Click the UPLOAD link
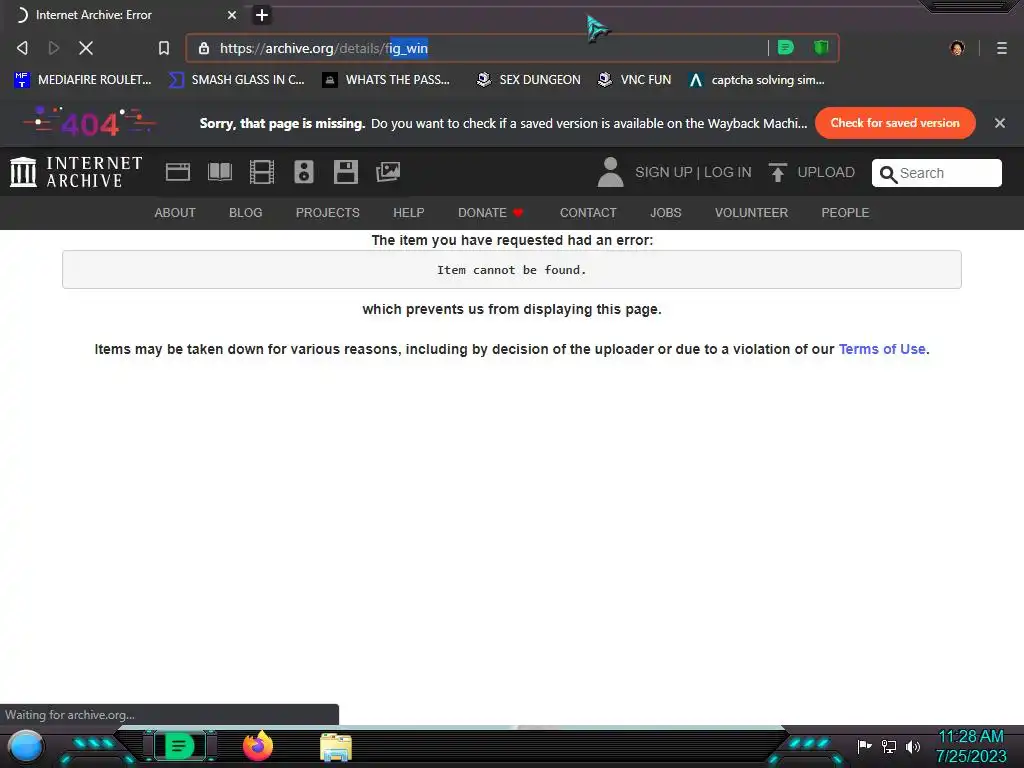Image resolution: width=1024 pixels, height=768 pixels. tap(825, 172)
